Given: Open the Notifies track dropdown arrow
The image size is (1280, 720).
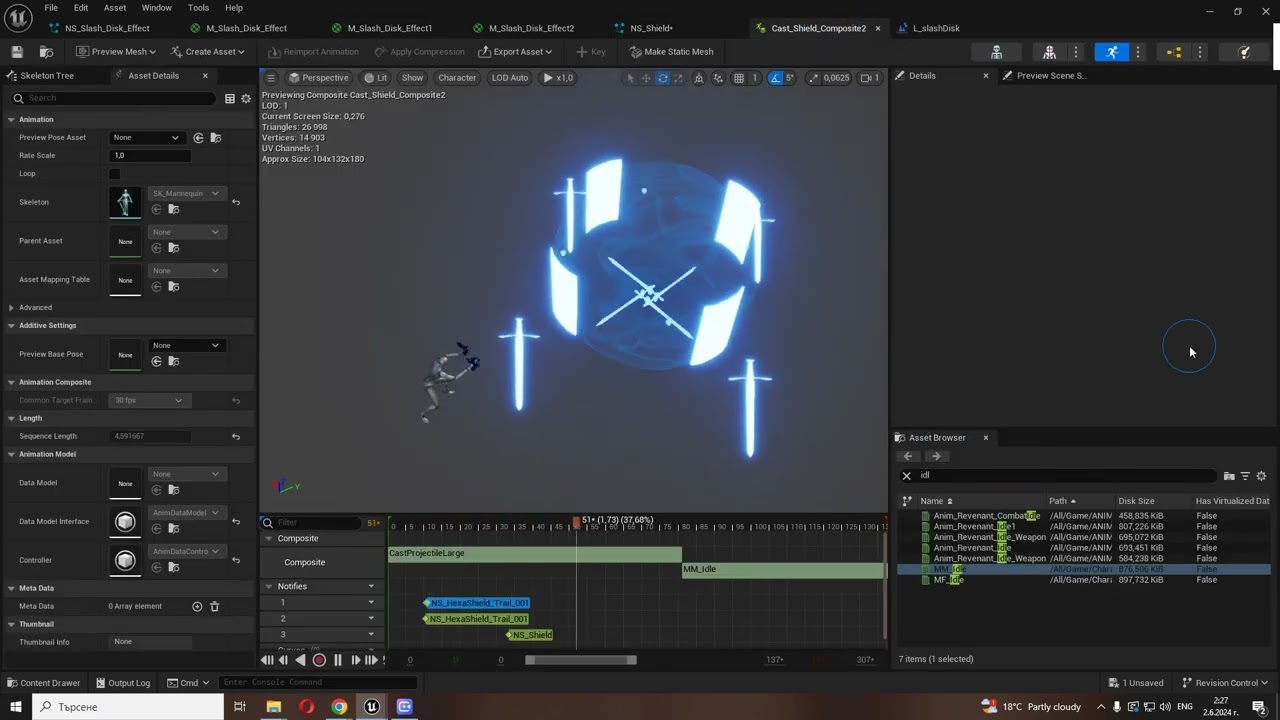Looking at the screenshot, I should pos(371,586).
